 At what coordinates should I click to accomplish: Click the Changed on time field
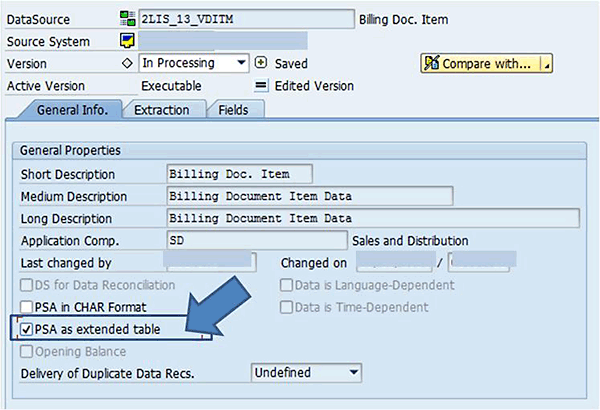coord(482,262)
